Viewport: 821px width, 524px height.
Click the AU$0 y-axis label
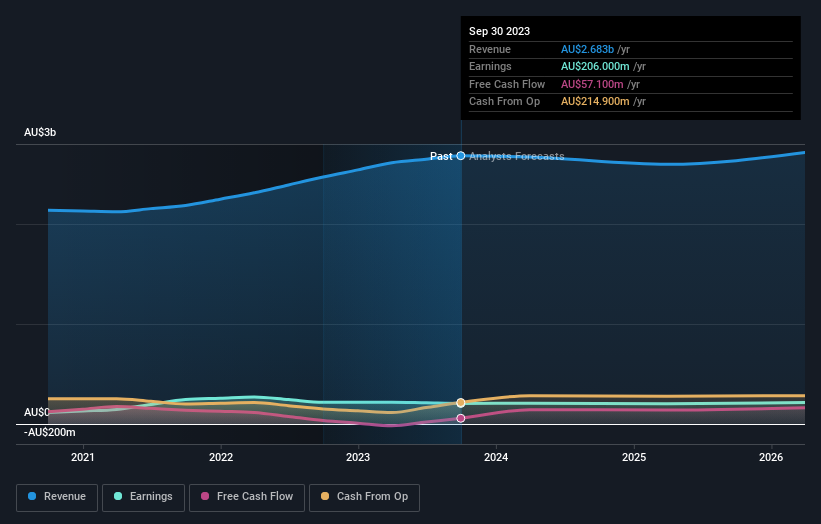[37, 412]
